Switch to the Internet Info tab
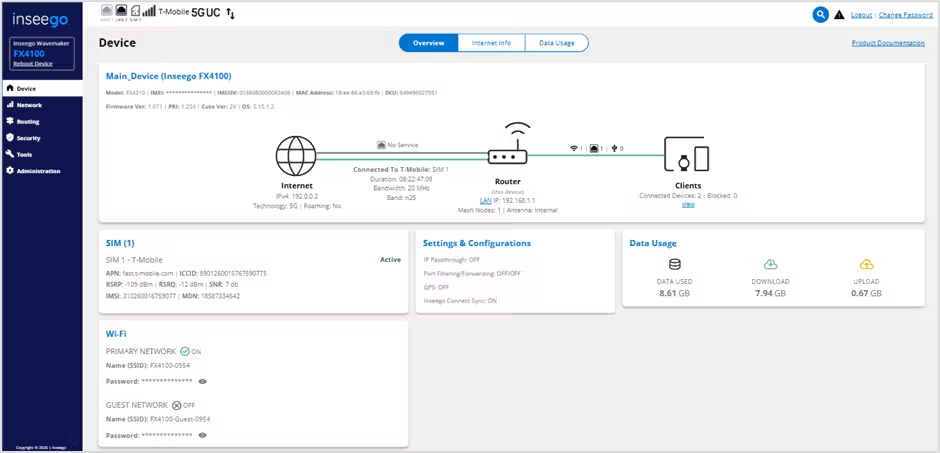 [x=491, y=43]
